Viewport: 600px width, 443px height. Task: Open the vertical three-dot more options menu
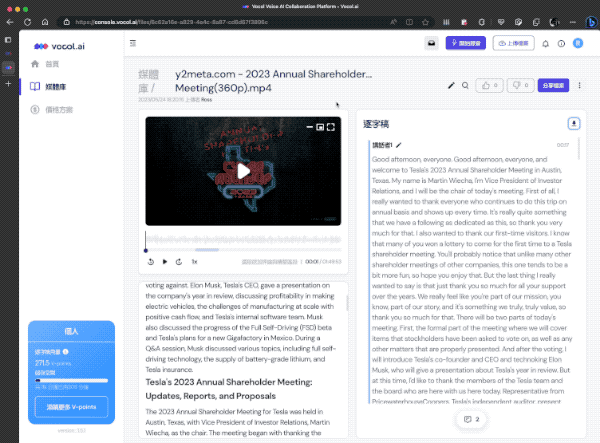(x=579, y=85)
